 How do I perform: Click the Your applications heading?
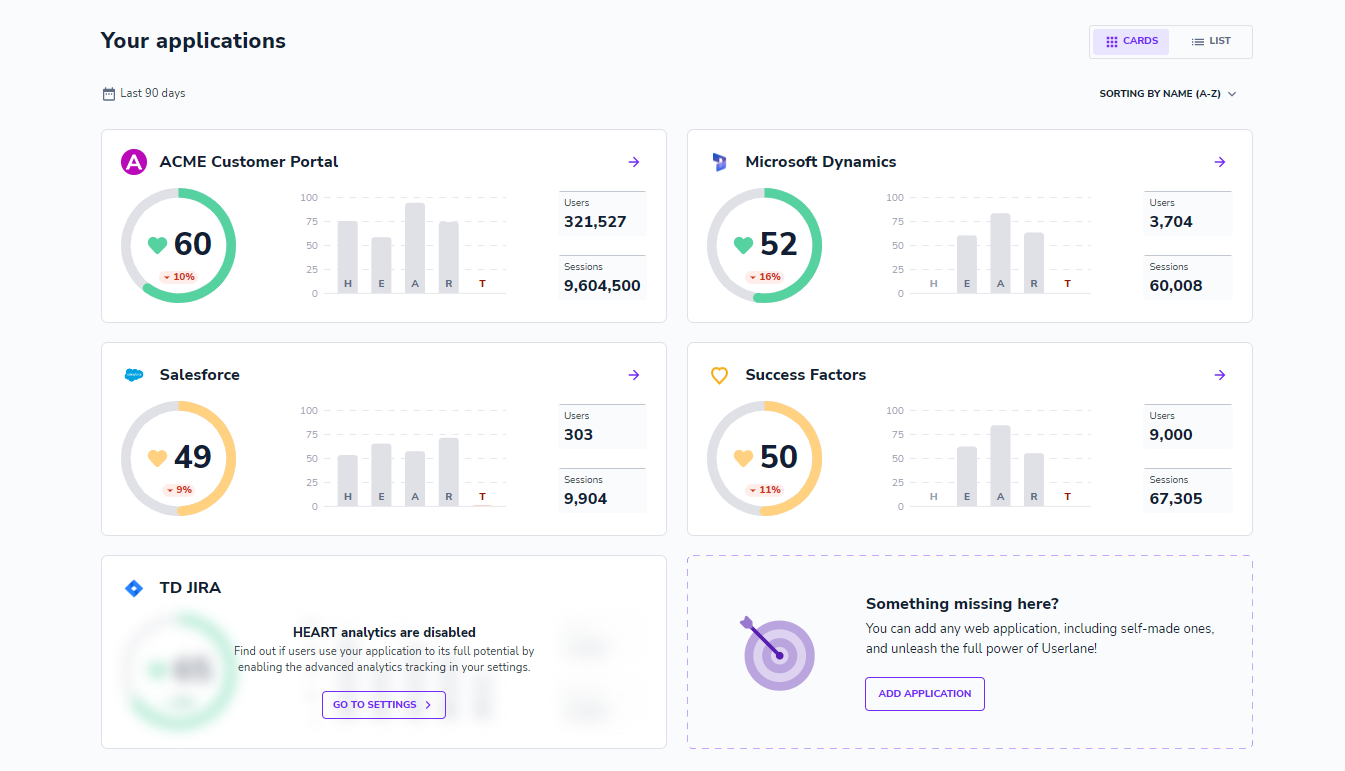tap(193, 41)
